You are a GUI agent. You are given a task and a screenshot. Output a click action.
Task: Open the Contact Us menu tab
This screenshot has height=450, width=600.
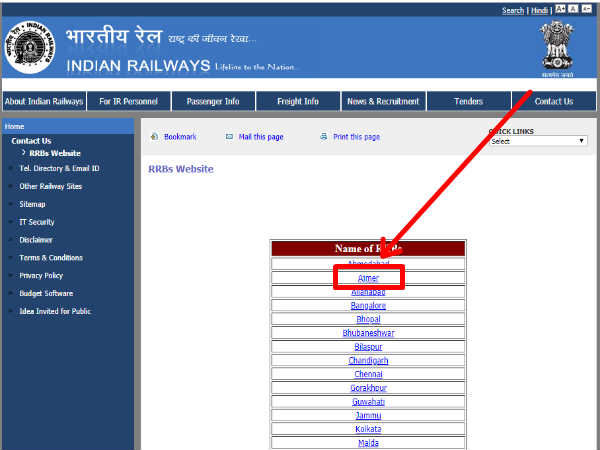[554, 101]
